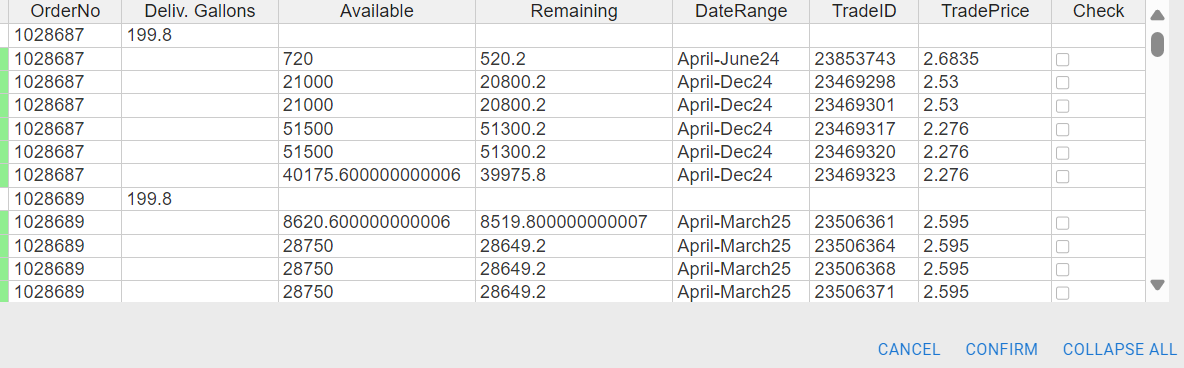Image resolution: width=1184 pixels, height=368 pixels.
Task: Click the vertical scrollbar thumb
Action: 1157,43
